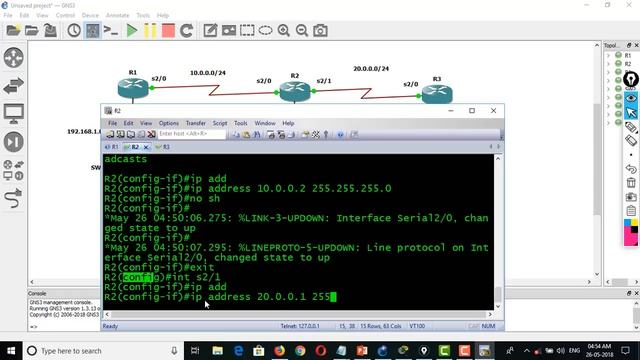Open the Action Center notification icon
This screenshot has height=360, width=640.
coord(625,351)
